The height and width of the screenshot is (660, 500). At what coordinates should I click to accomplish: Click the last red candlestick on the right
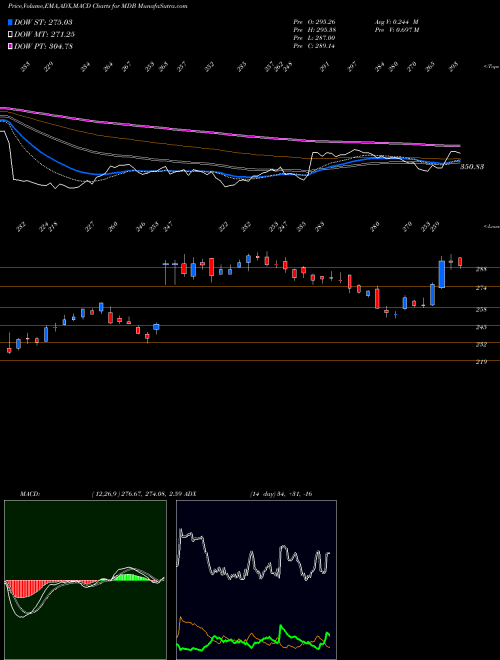[x=460, y=262]
